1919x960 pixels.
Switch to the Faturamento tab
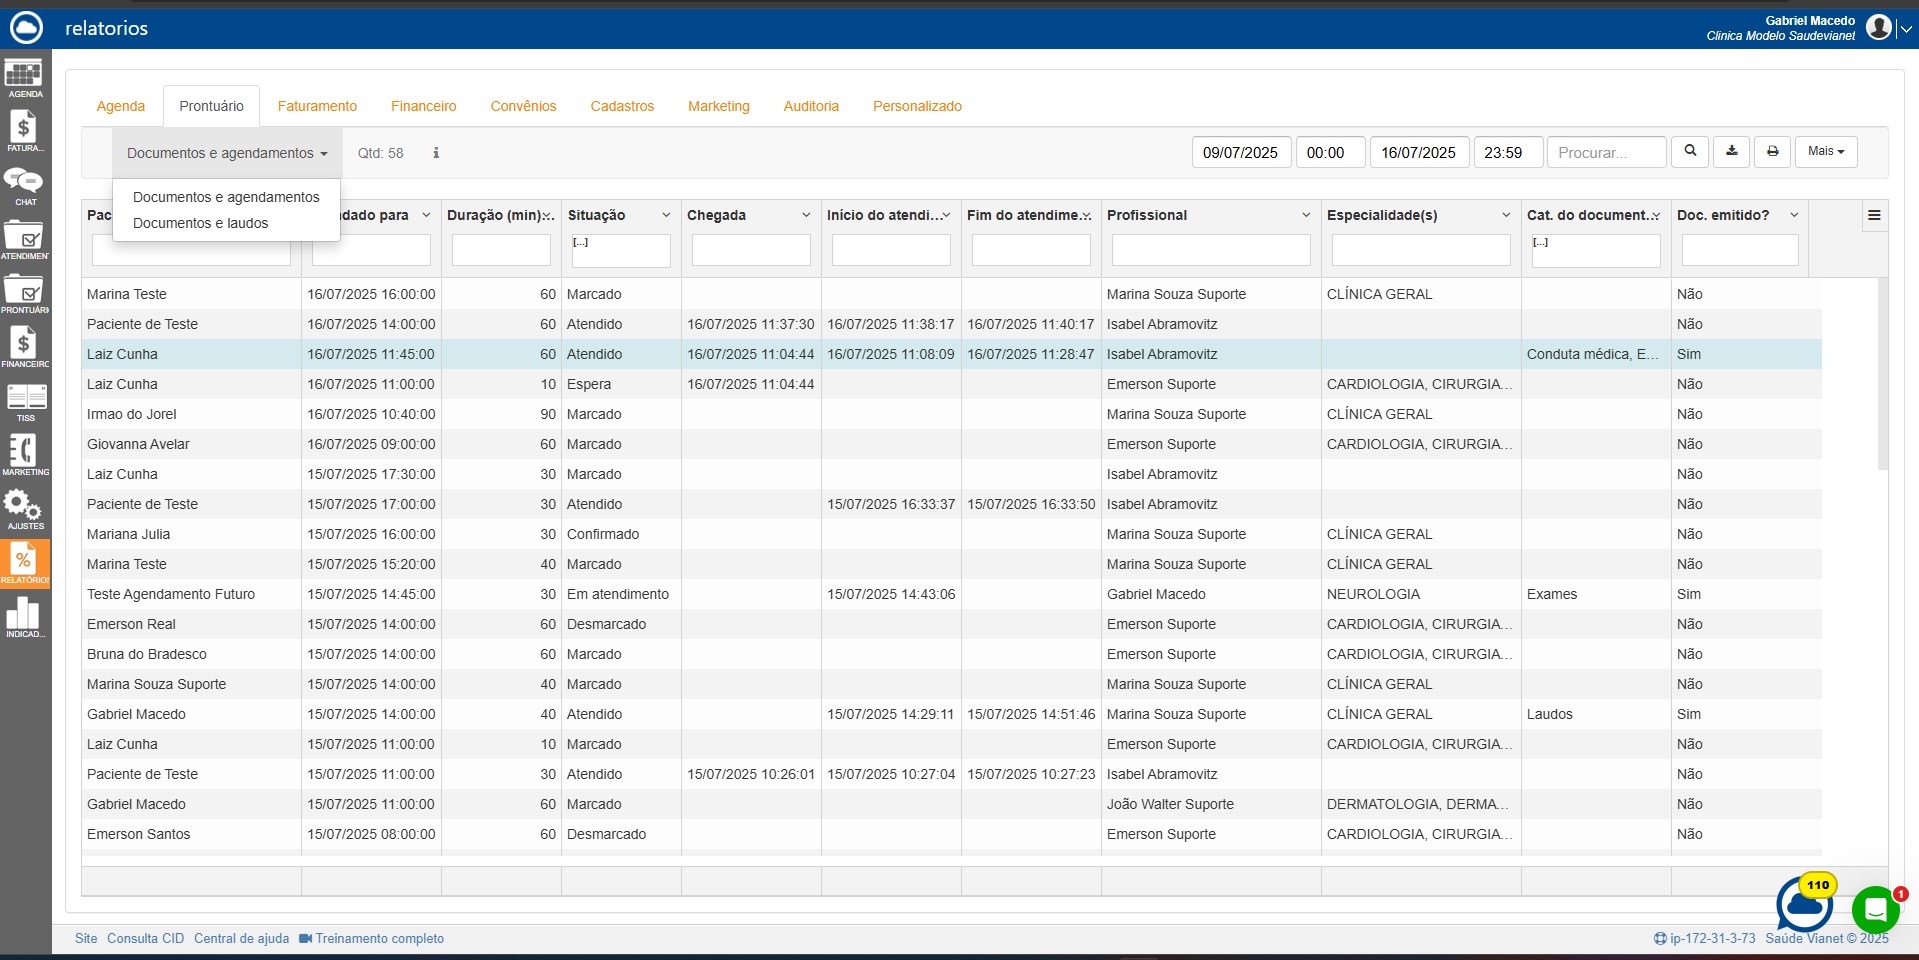(x=317, y=106)
